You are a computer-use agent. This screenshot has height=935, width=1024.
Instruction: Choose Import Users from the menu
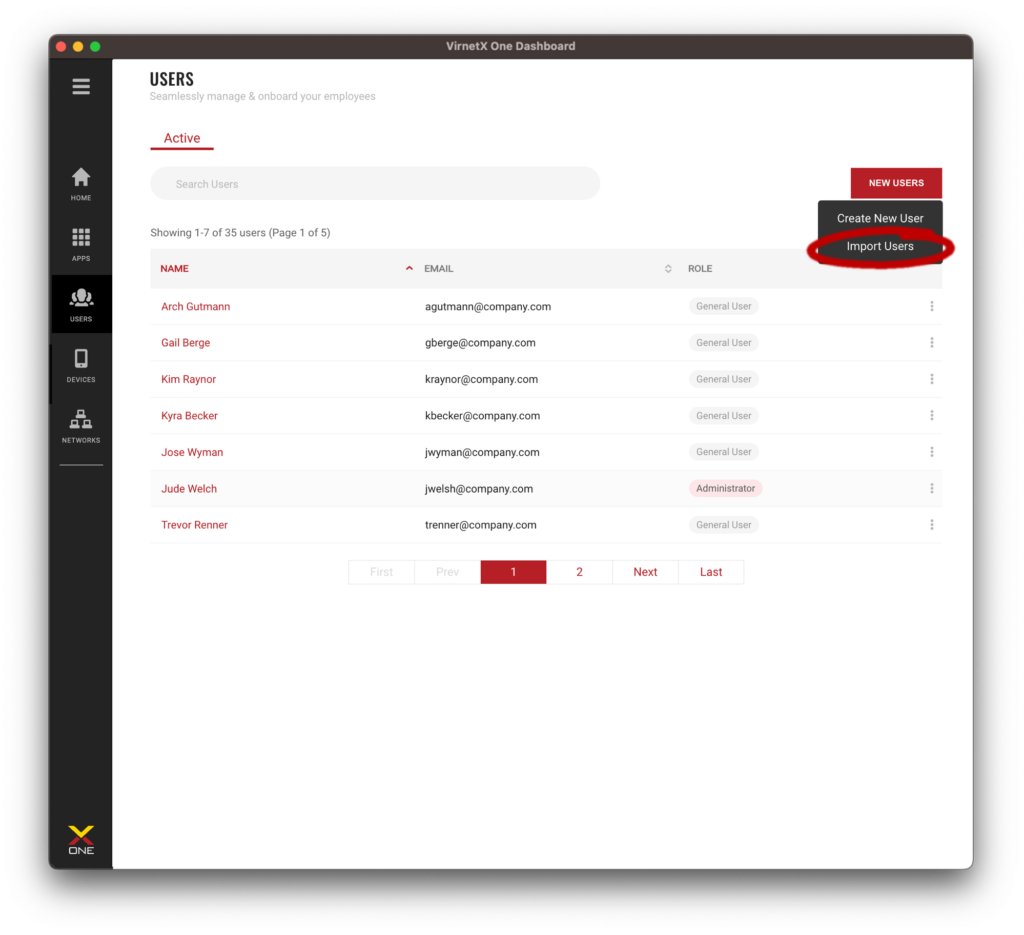tap(880, 247)
